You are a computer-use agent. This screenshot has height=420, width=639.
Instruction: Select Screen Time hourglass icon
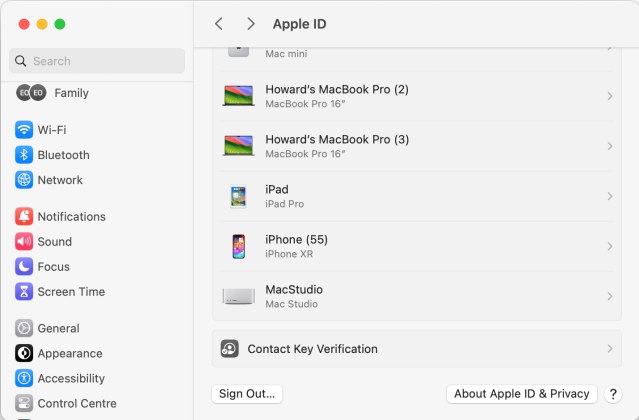24,292
